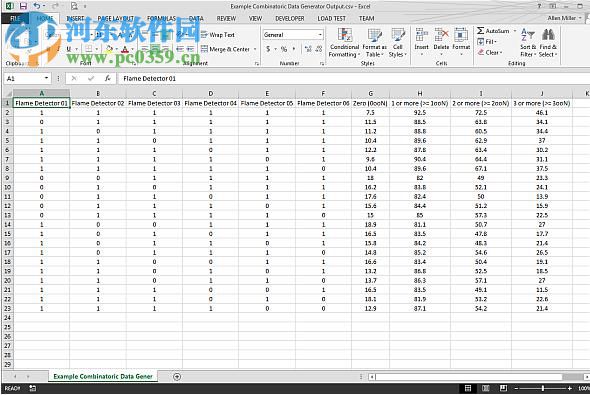The image size is (590, 395).
Task: Click the formula bar containing Flame Detector 01
Action: [x=354, y=78]
